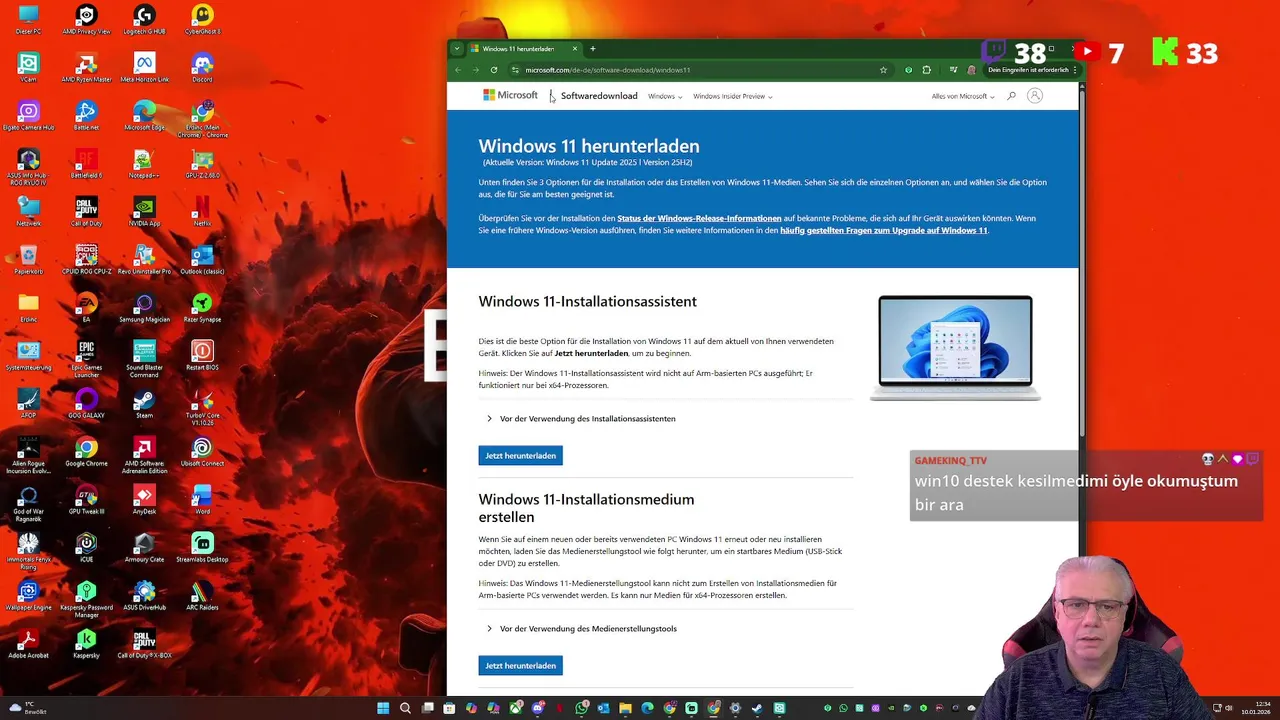This screenshot has height=720, width=1280.
Task: Select Armoury Crate desktop icon
Action: pyautogui.click(x=144, y=547)
